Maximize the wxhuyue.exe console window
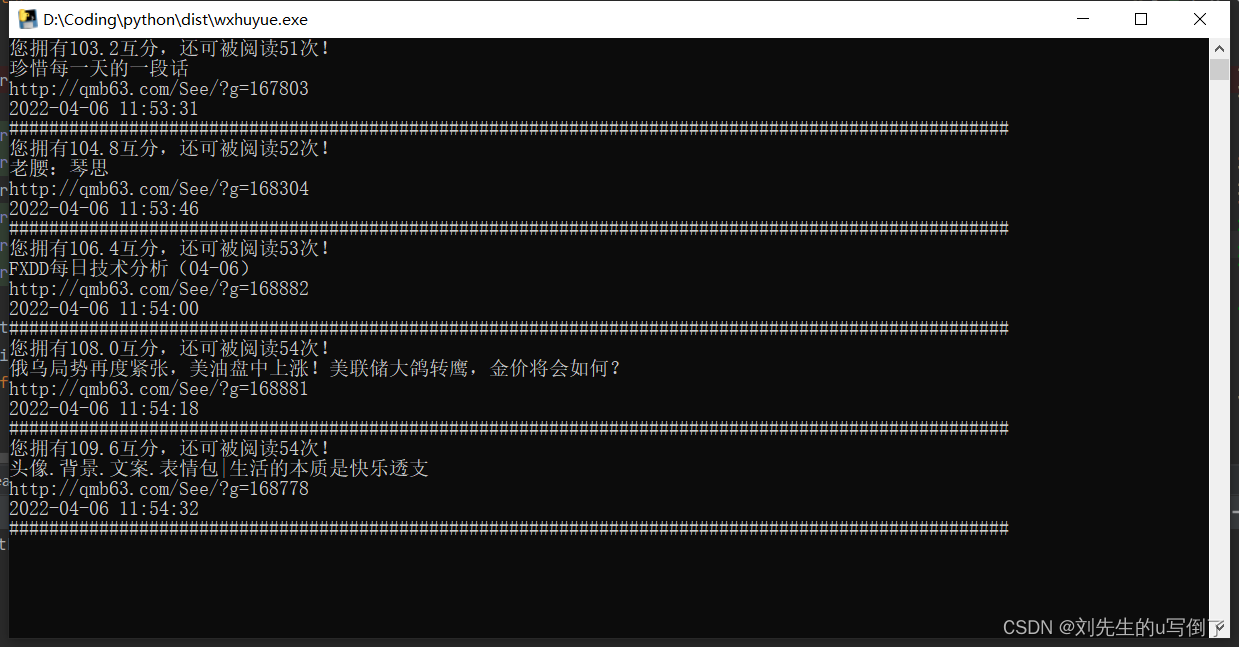1239x647 pixels. (1141, 19)
